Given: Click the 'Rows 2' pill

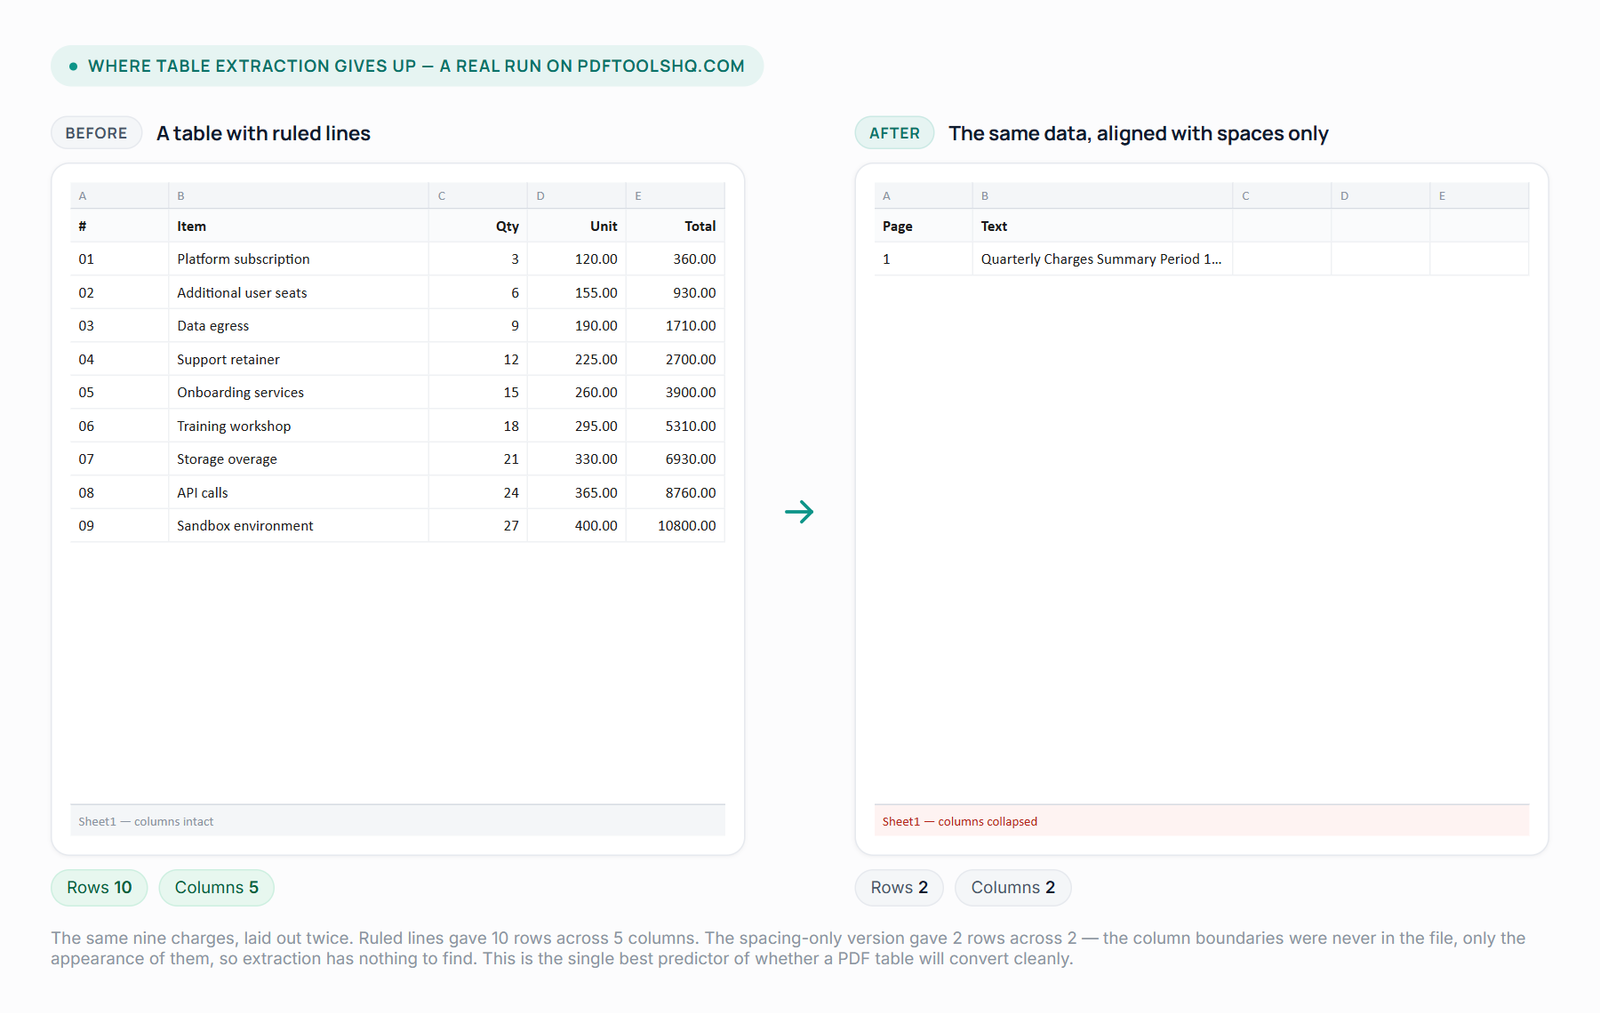Looking at the screenshot, I should pos(899,887).
